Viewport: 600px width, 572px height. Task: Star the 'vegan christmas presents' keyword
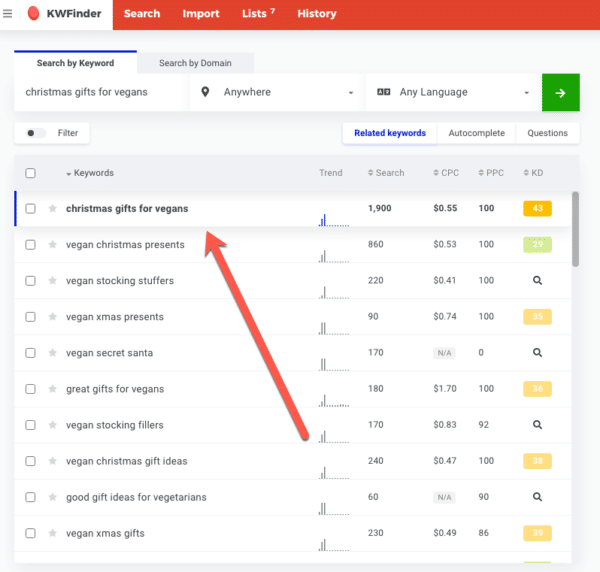coord(53,244)
